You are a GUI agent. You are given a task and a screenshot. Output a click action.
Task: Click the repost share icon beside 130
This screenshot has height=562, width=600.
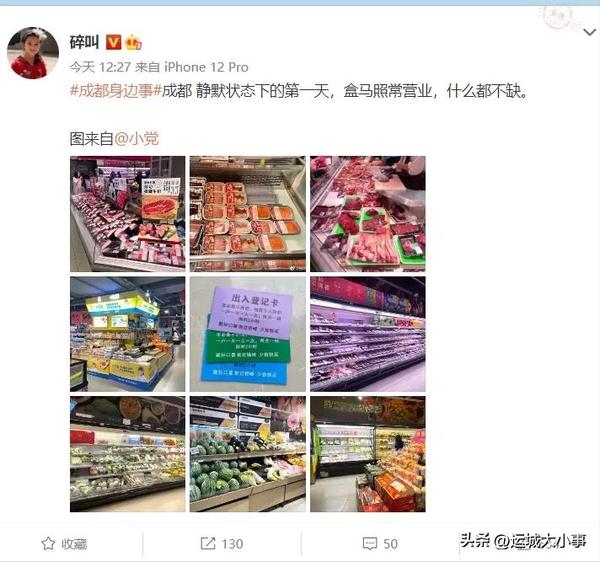pyautogui.click(x=208, y=543)
